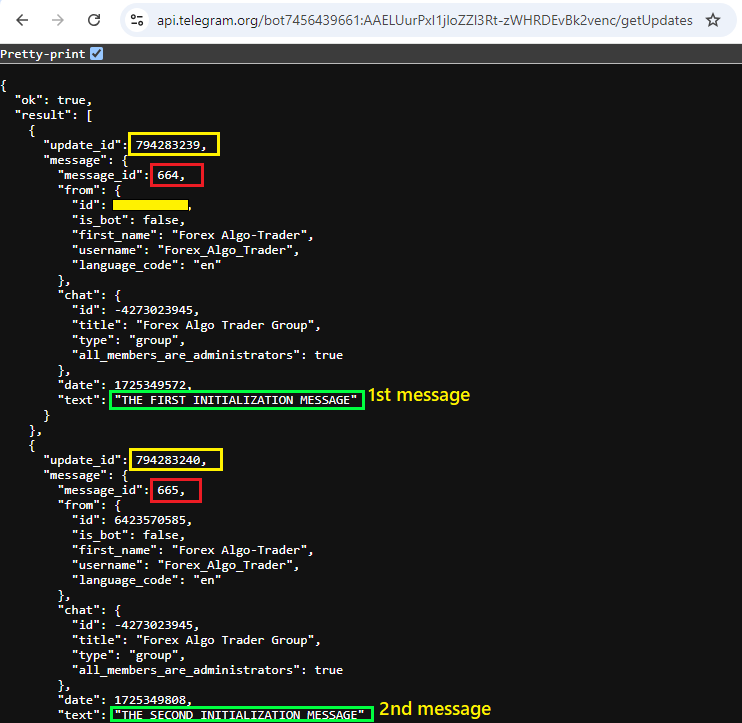
Task: Click the browser Forward arrow
Action: [58, 20]
